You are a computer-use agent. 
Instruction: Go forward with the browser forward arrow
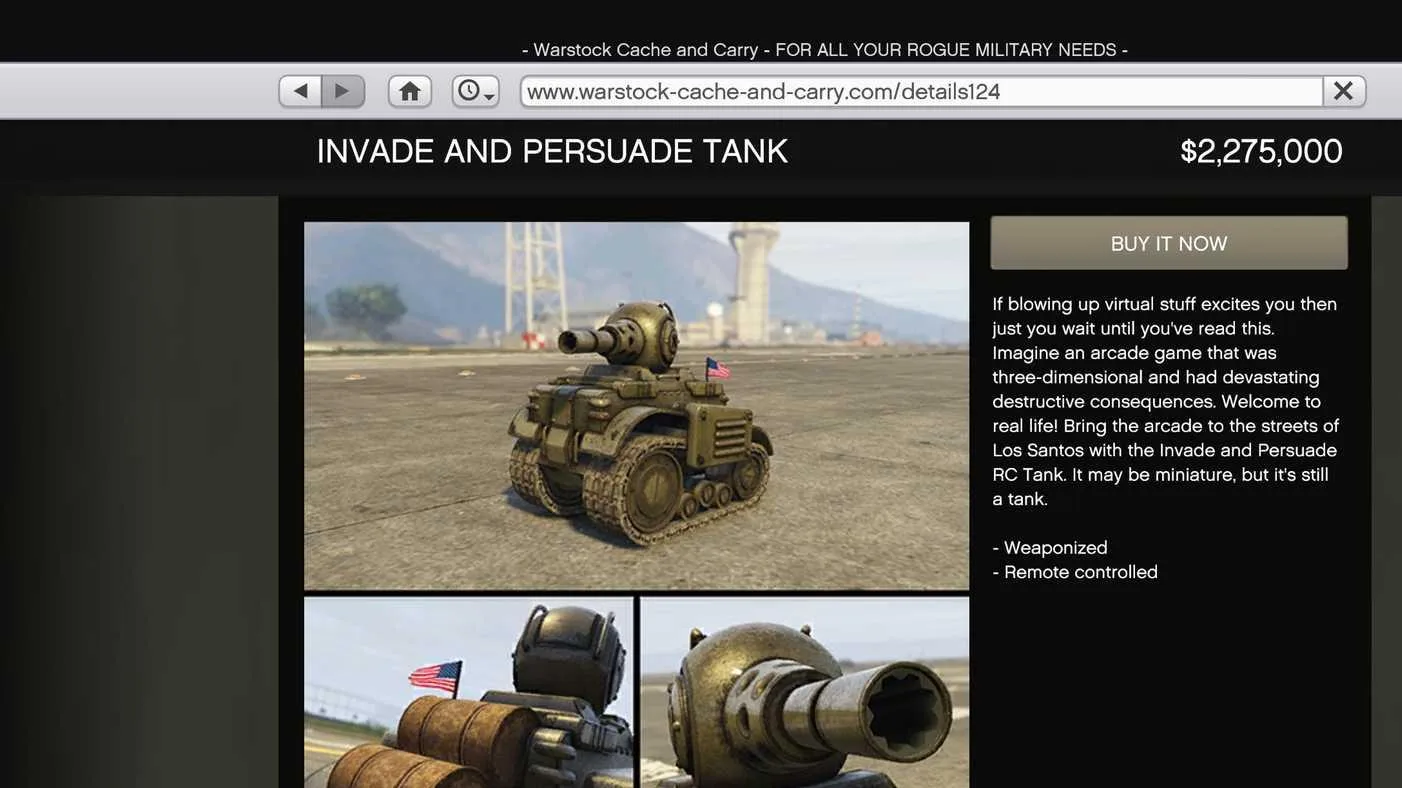[x=343, y=91]
